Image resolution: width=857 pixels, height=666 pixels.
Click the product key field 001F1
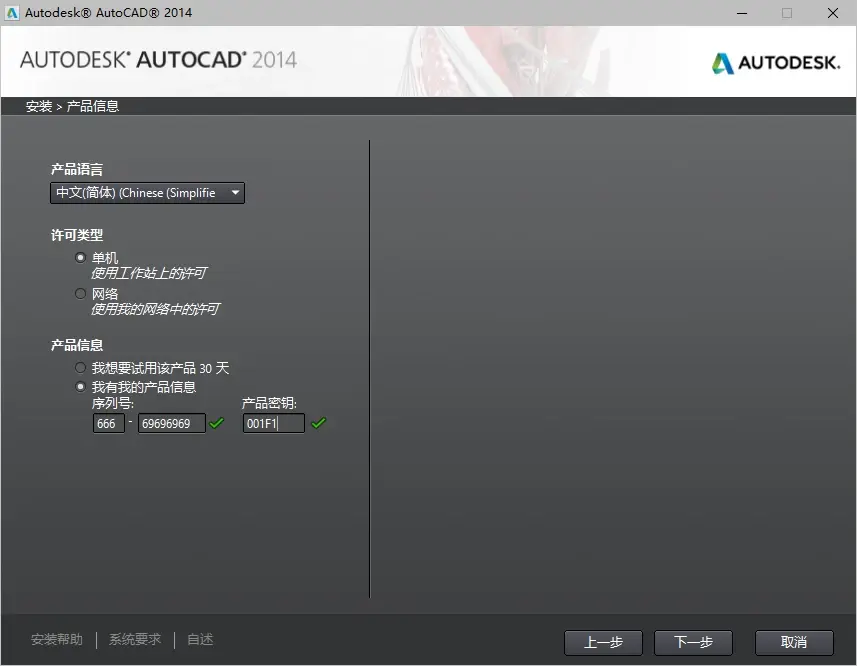tap(274, 423)
